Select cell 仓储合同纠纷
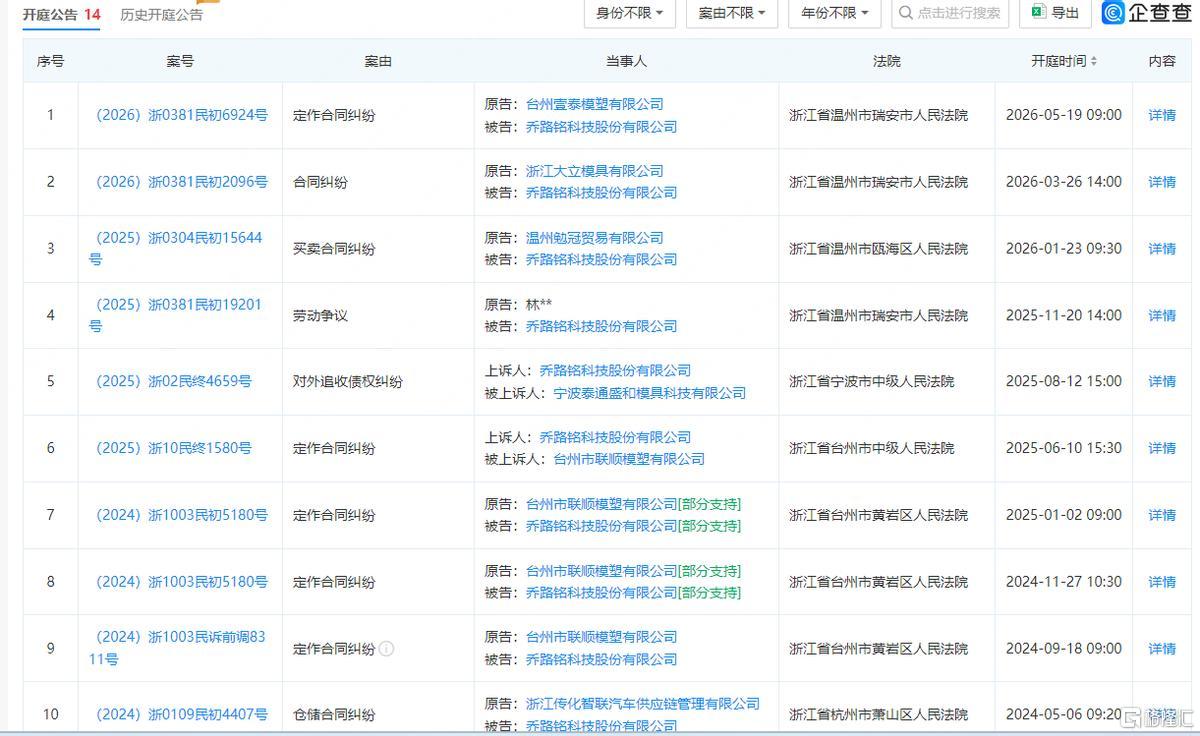Screen dimensions: 1200x736 pyautogui.click(x=334, y=714)
